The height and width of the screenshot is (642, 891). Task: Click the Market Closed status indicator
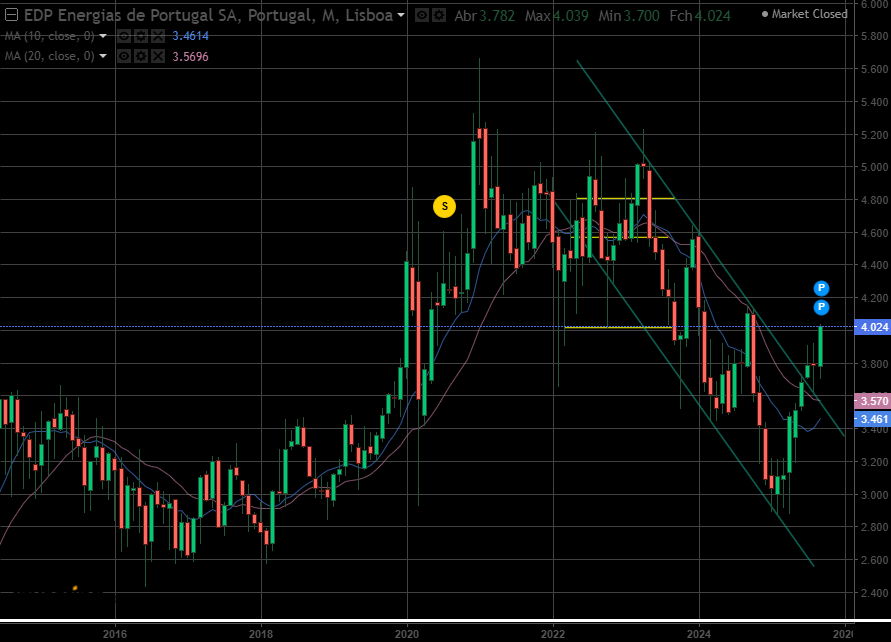click(805, 14)
